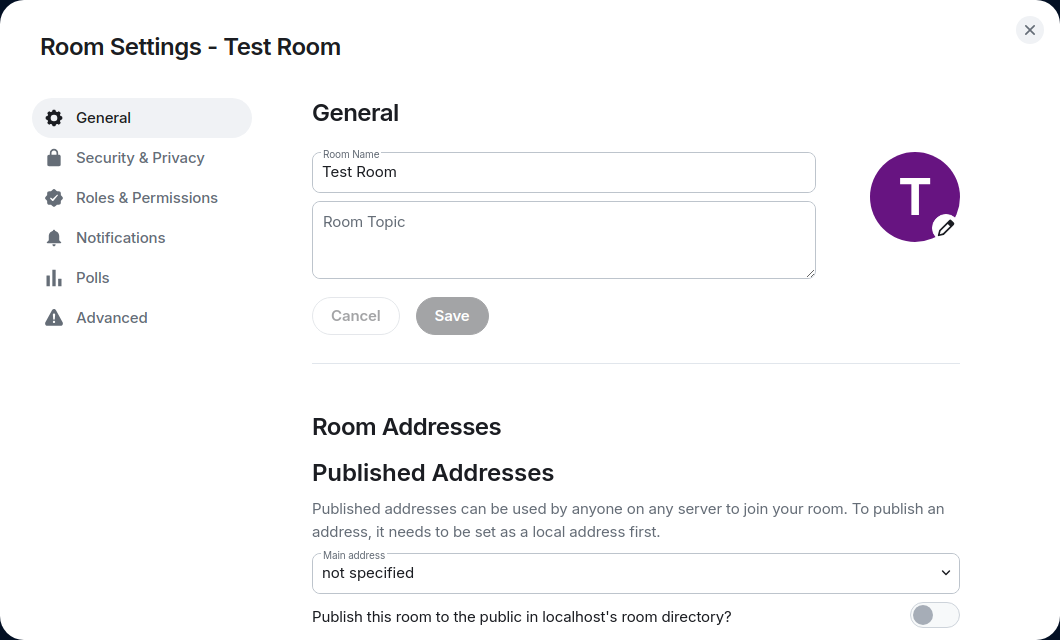Viewport: 1060px width, 640px height.
Task: Click the purple room avatar image
Action: pos(905,190)
